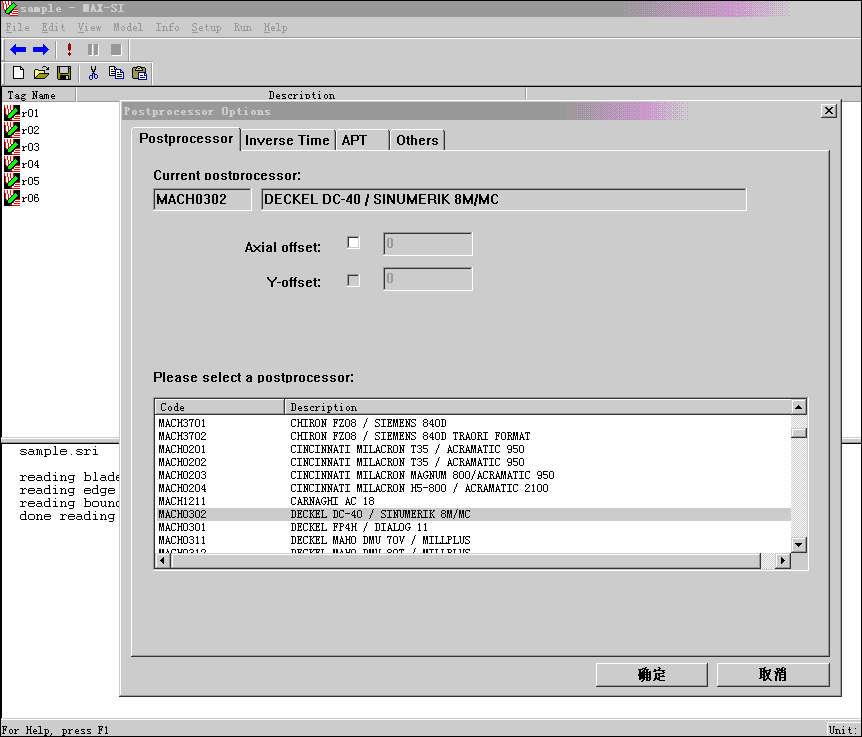Click the list's scroll up arrow

pos(799,407)
